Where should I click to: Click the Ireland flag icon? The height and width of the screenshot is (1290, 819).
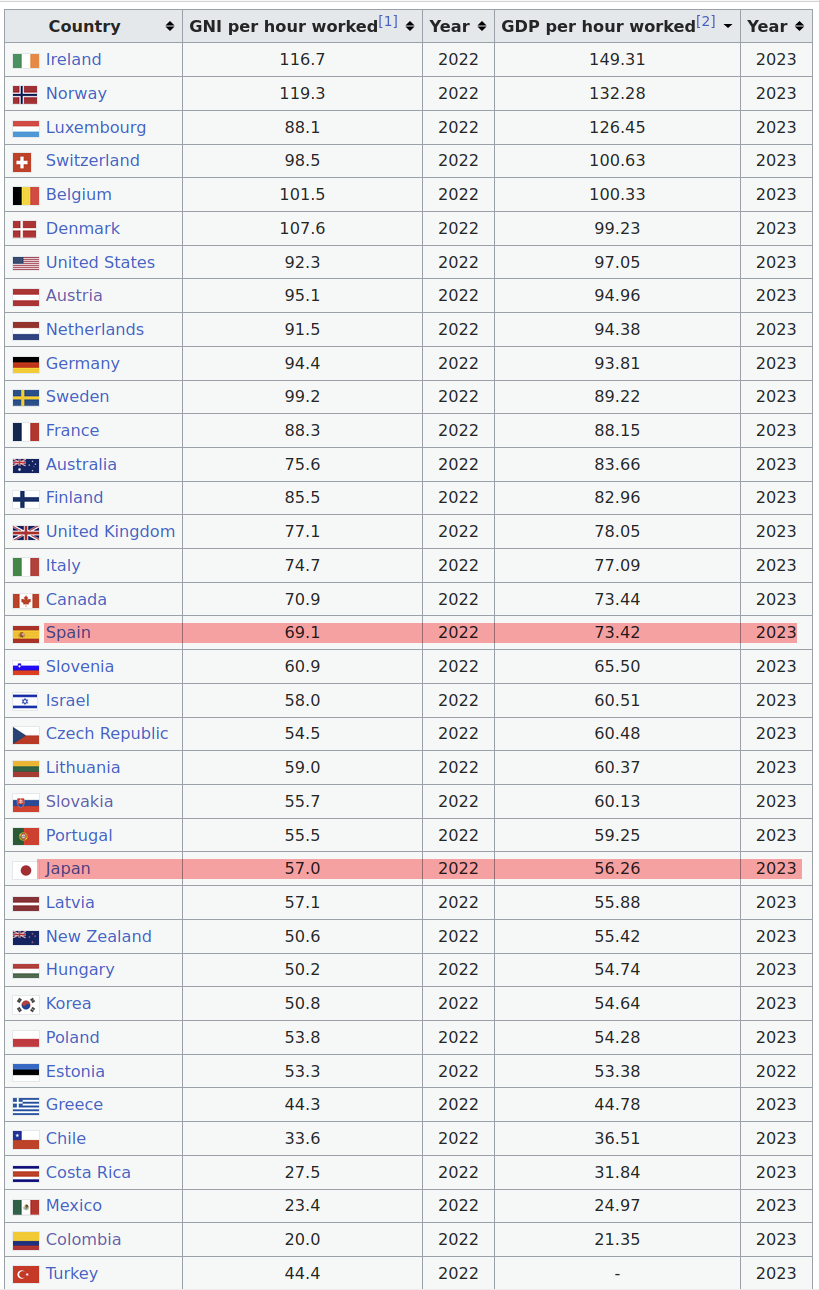(26, 60)
